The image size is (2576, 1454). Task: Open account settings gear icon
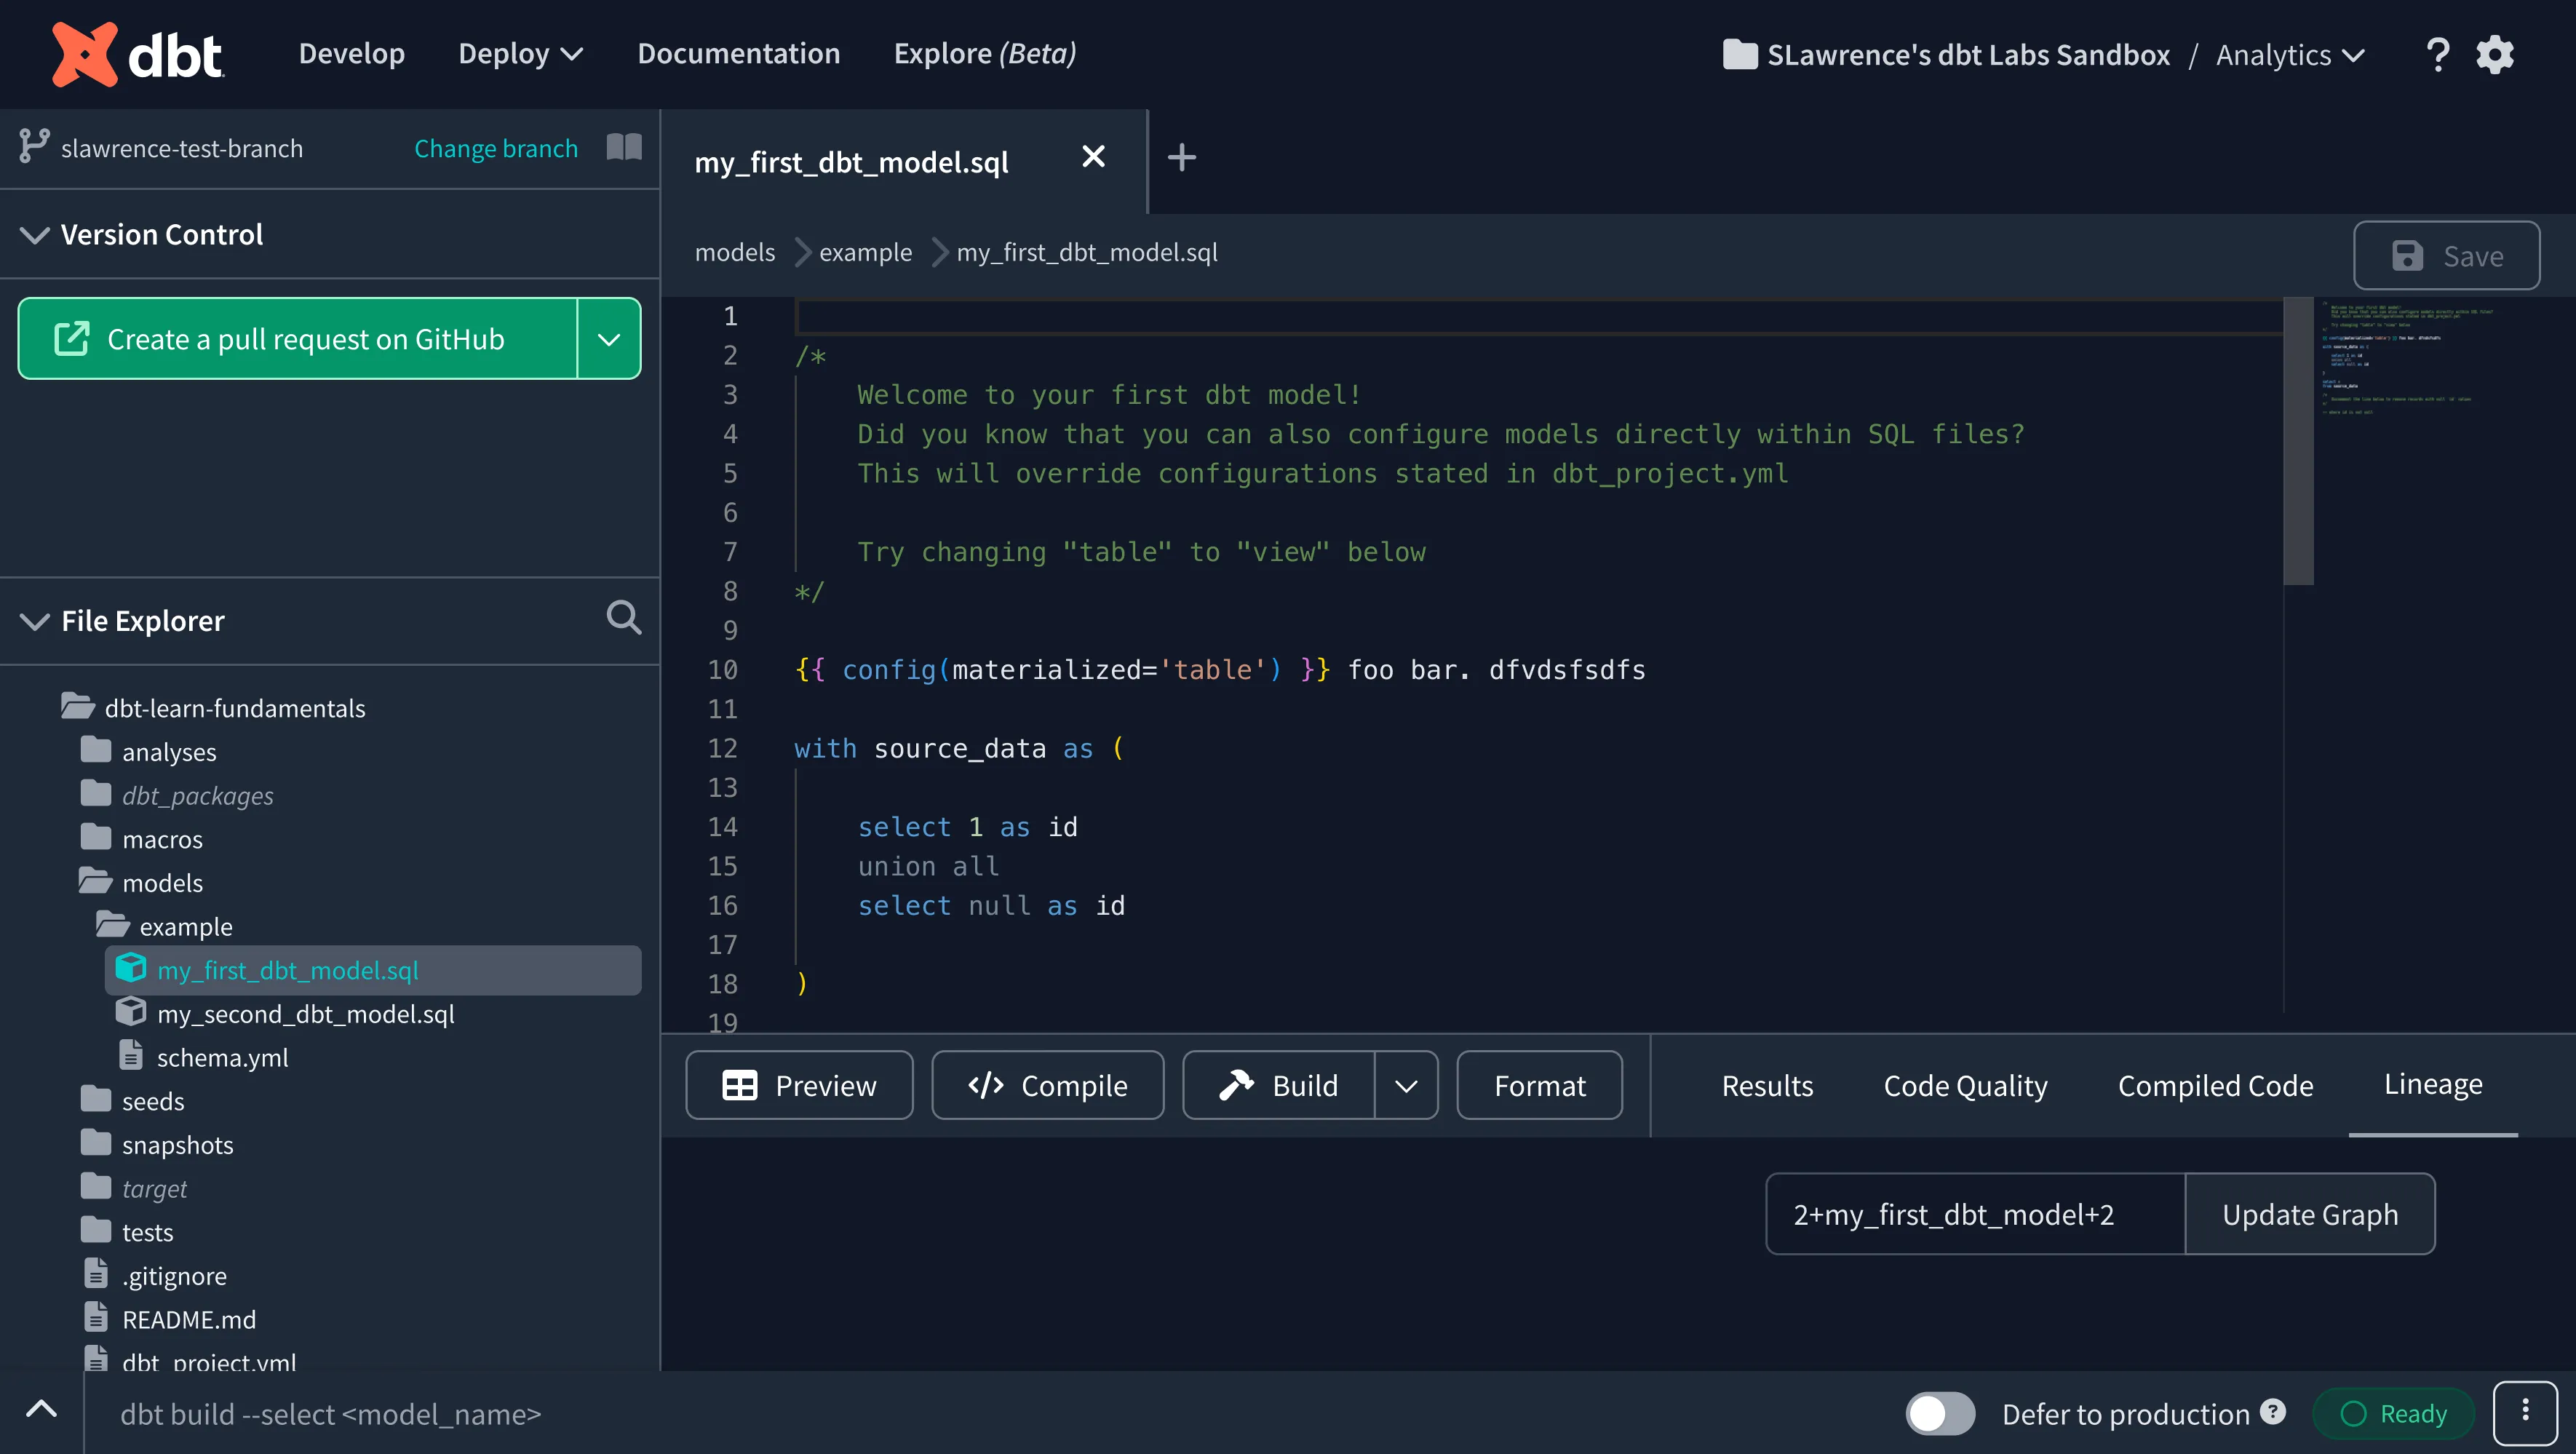[x=2495, y=54]
